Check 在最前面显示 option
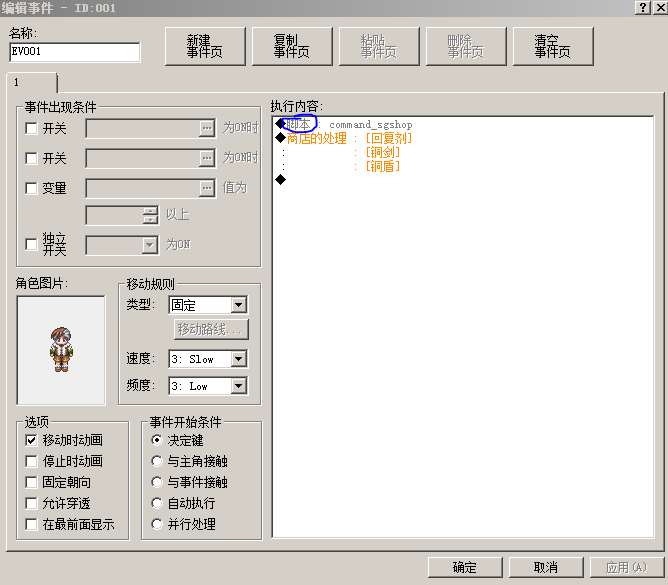 click(x=32, y=524)
